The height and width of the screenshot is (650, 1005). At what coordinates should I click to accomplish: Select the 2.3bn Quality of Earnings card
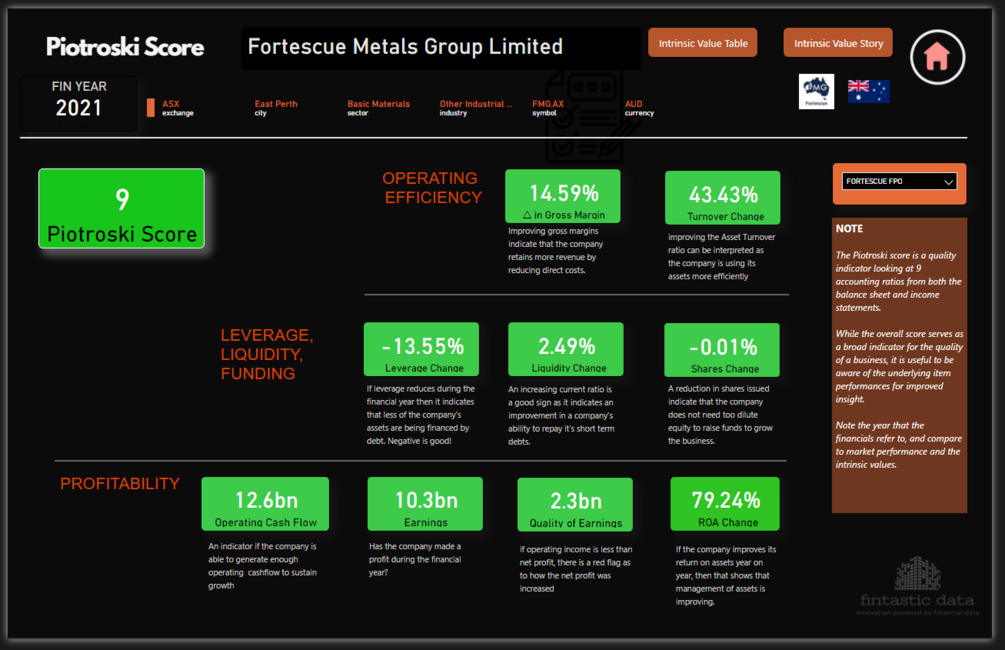click(x=575, y=504)
